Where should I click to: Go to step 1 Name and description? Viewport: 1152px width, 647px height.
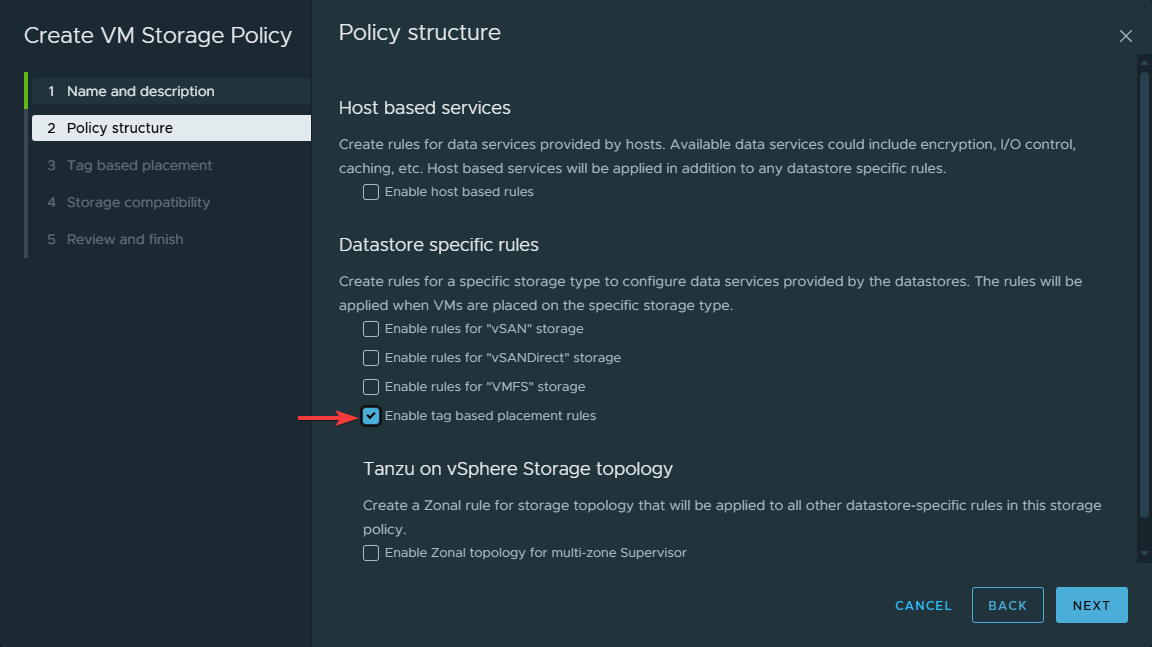coord(140,91)
